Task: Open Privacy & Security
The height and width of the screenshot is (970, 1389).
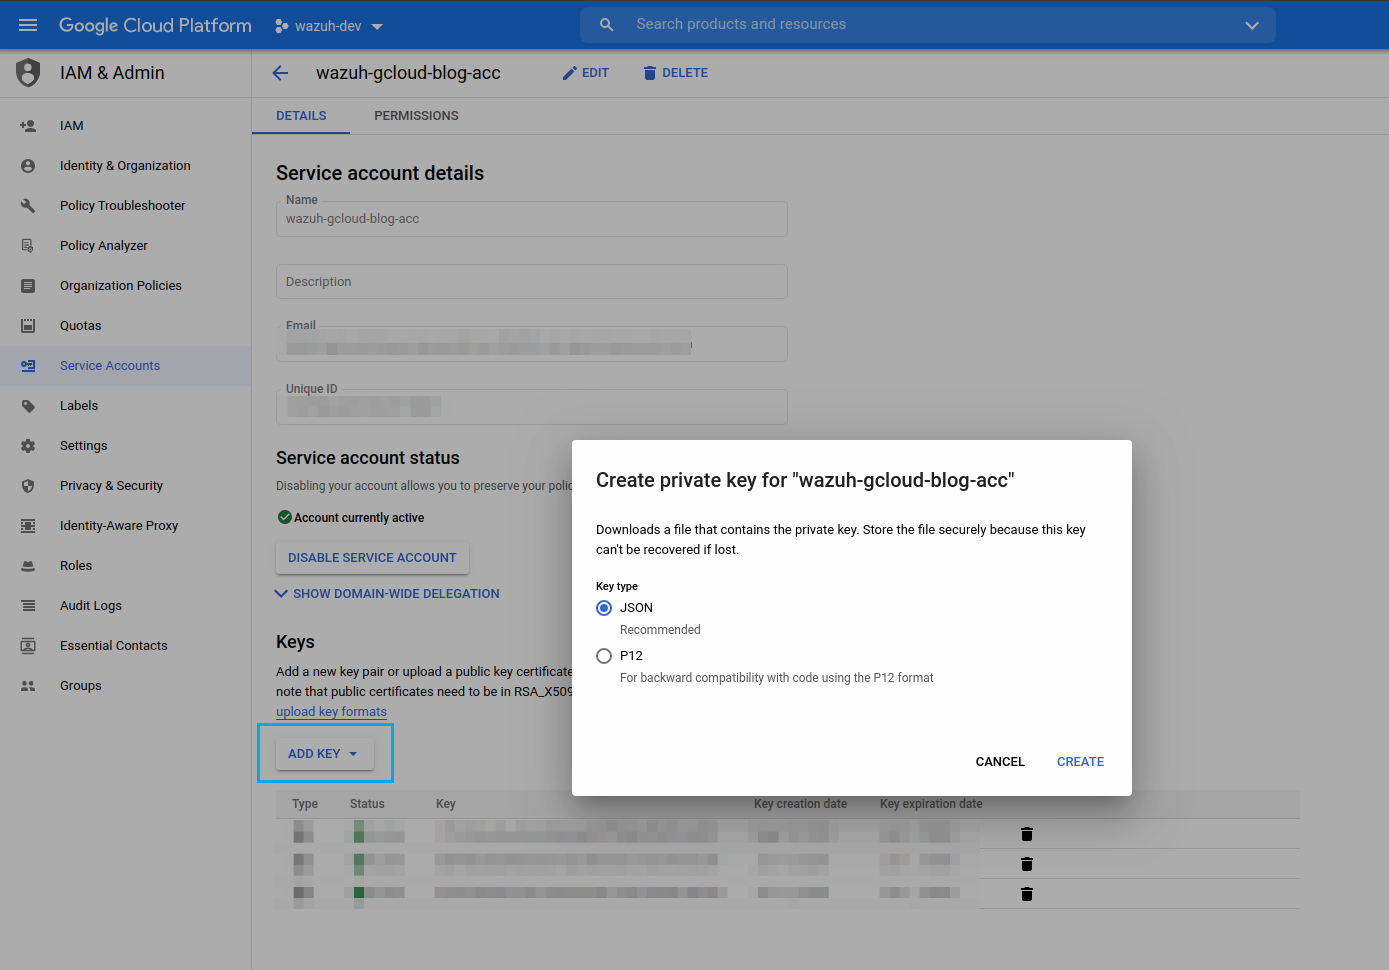Action: (x=111, y=486)
